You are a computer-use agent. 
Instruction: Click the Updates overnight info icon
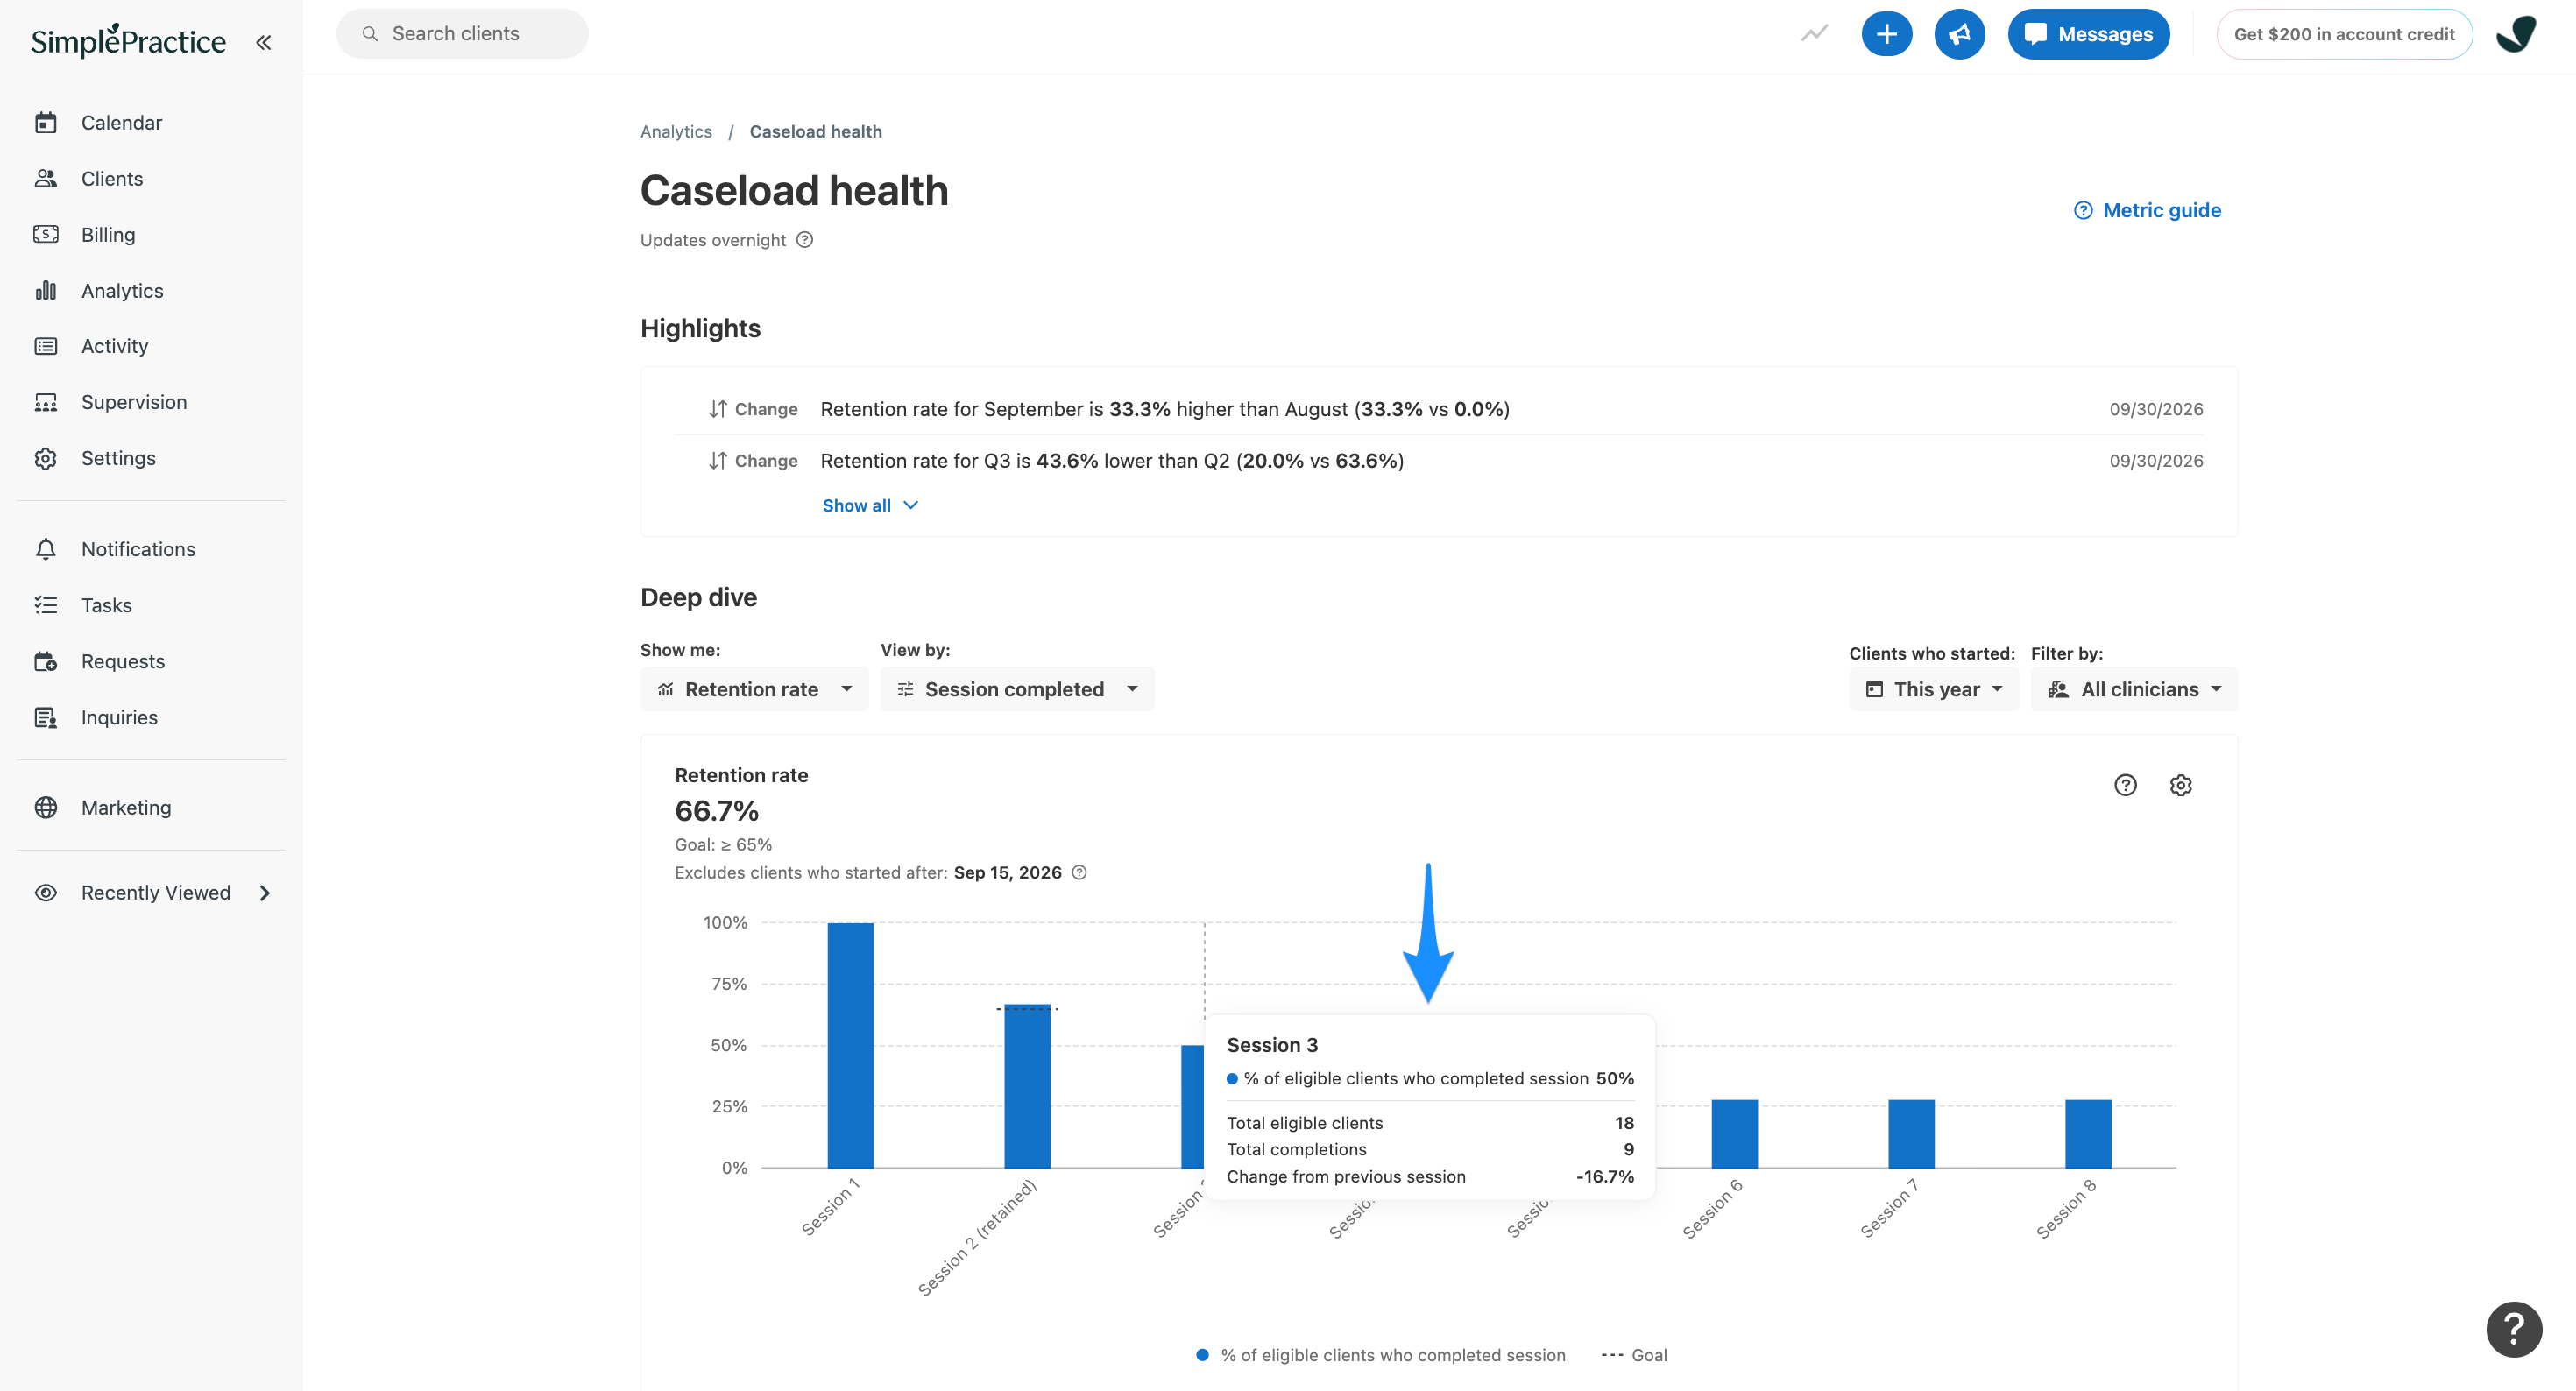click(804, 240)
